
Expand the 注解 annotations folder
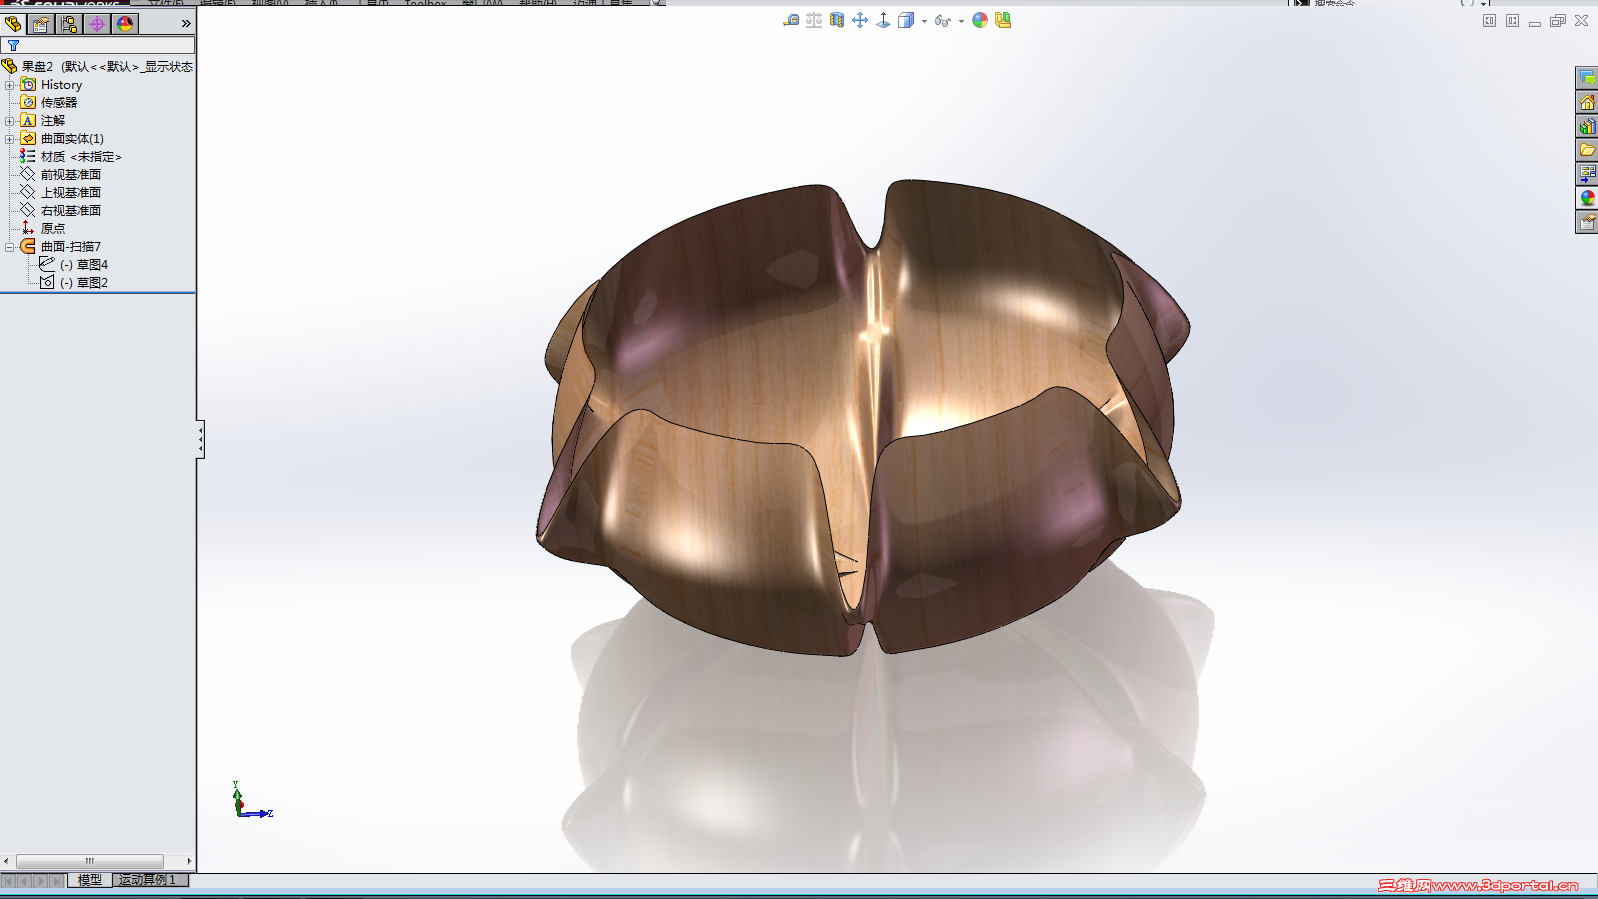10,121
